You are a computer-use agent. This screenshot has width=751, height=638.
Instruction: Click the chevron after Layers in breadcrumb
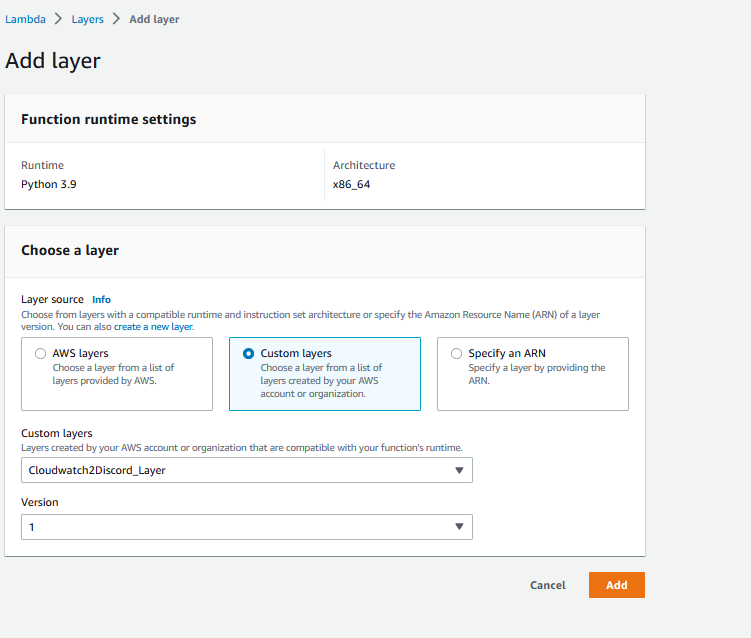115,19
